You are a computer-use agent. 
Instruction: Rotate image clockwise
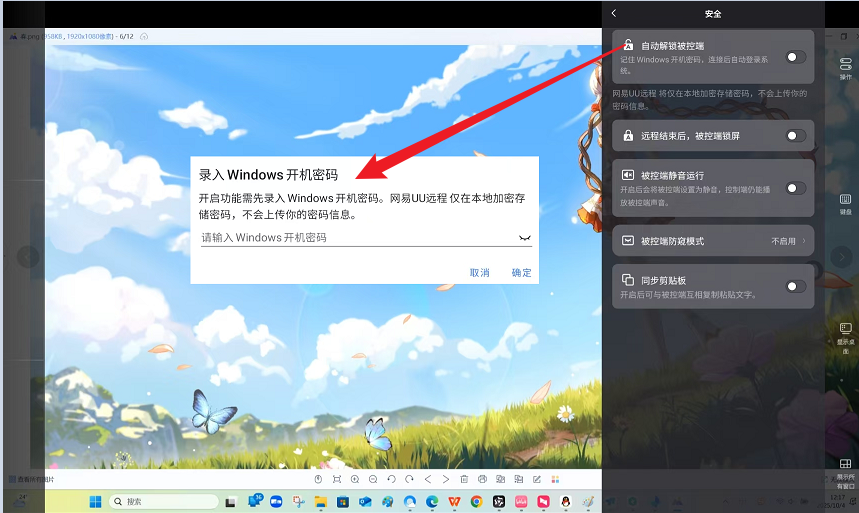(409, 480)
